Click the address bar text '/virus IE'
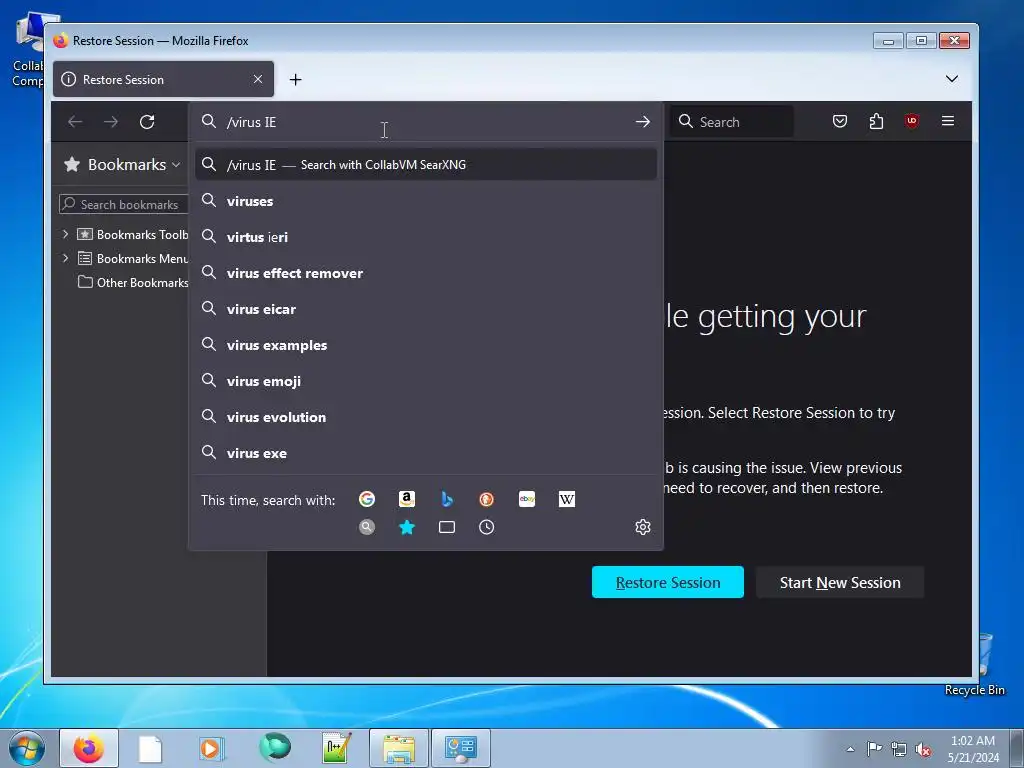Screen dimensions: 1024x768 (x=251, y=122)
